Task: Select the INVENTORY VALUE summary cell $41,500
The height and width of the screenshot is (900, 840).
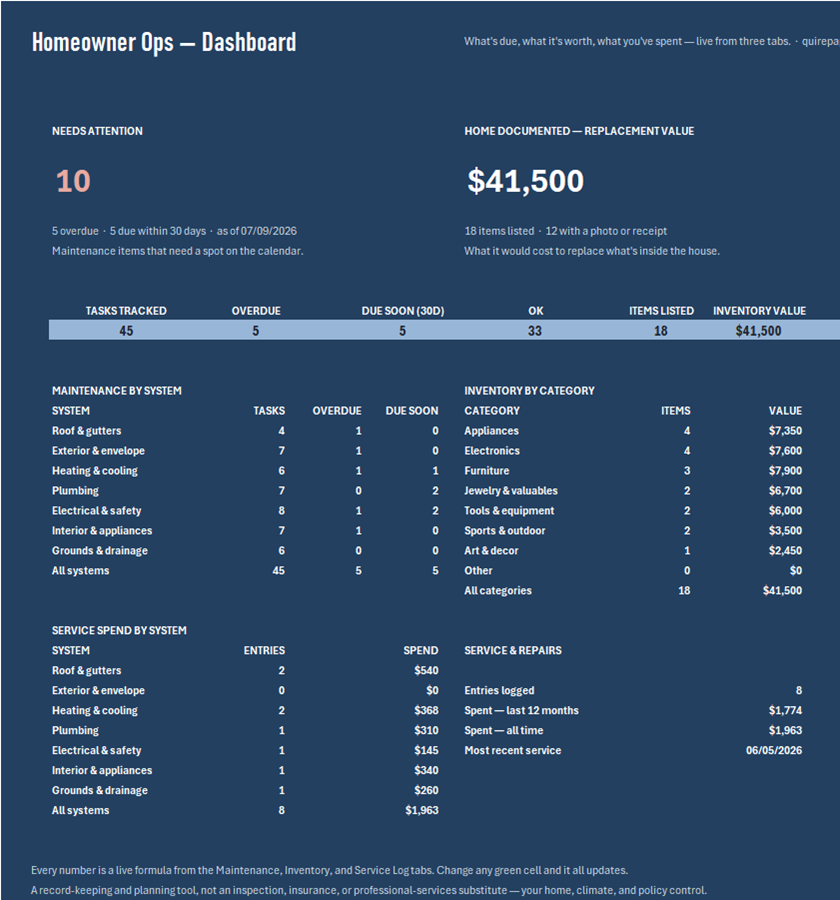Action: click(758, 331)
